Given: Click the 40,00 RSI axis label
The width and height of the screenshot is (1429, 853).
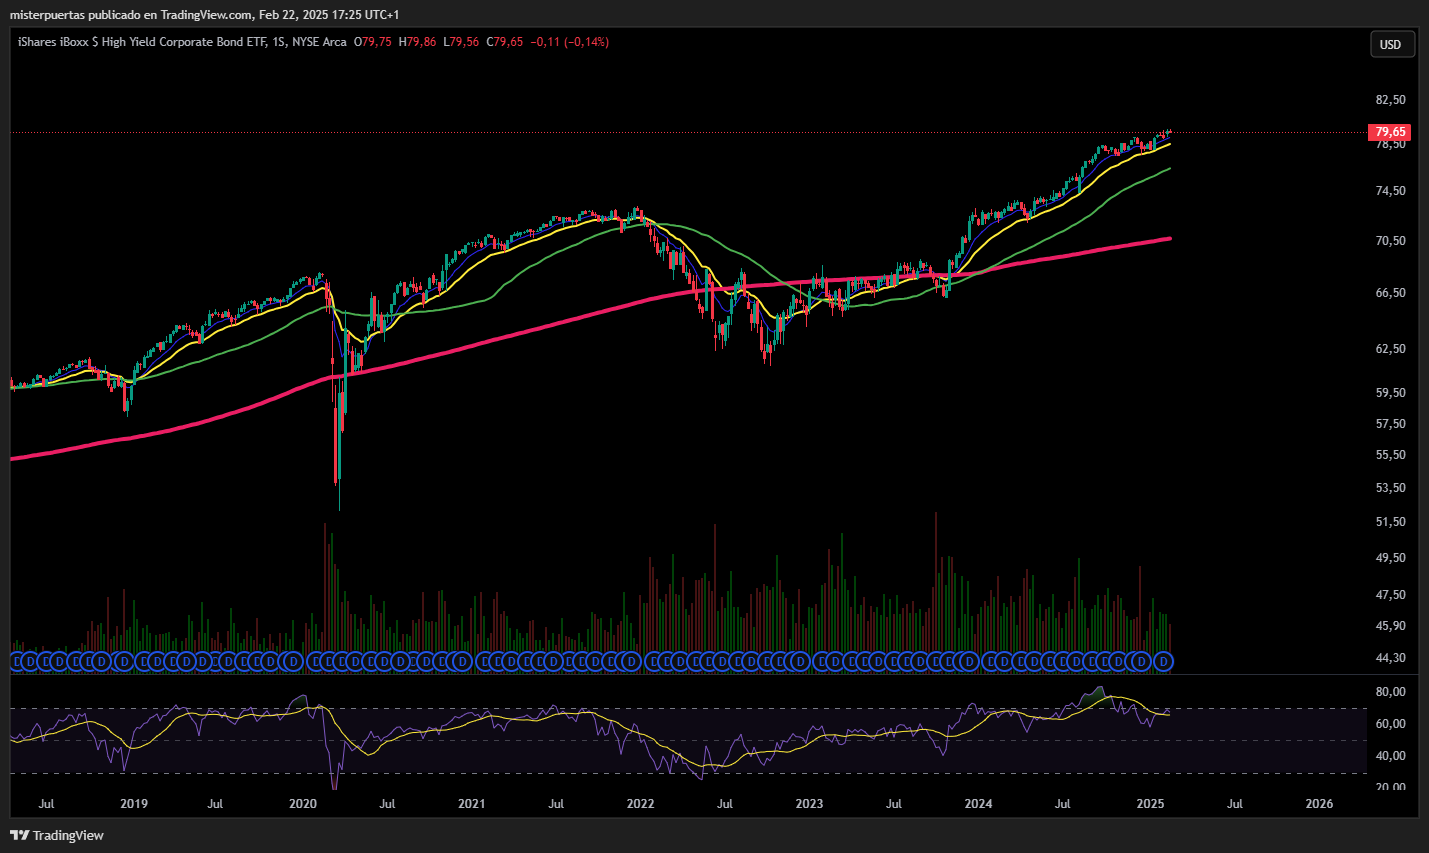Looking at the screenshot, I should (1391, 756).
